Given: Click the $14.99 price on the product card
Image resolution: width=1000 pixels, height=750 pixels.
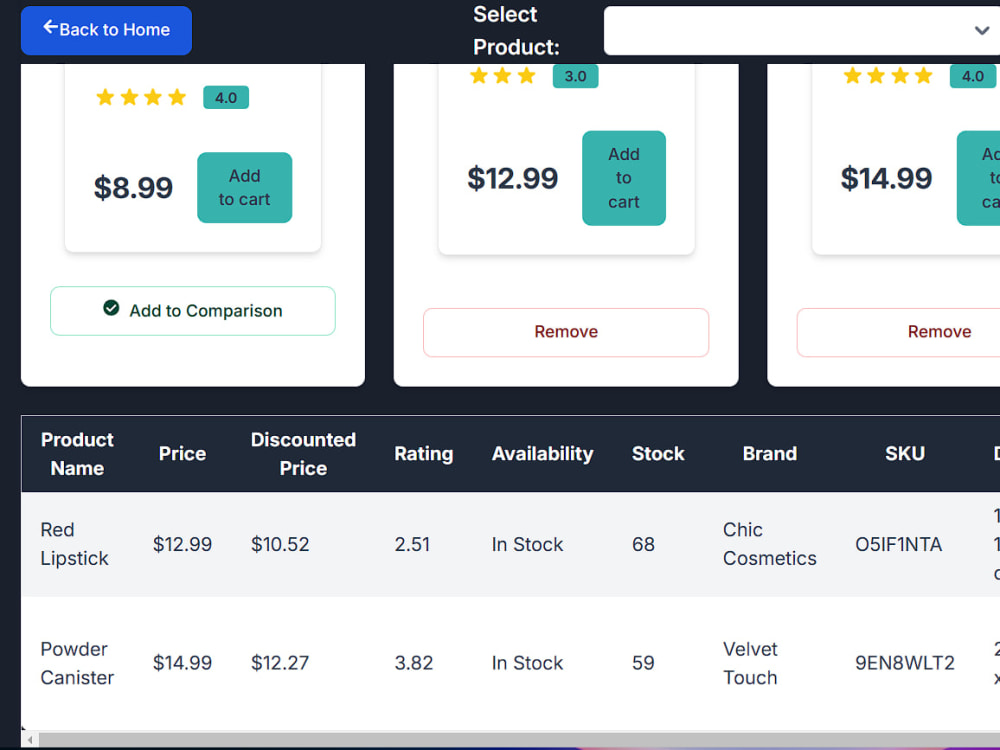Looking at the screenshot, I should (886, 178).
